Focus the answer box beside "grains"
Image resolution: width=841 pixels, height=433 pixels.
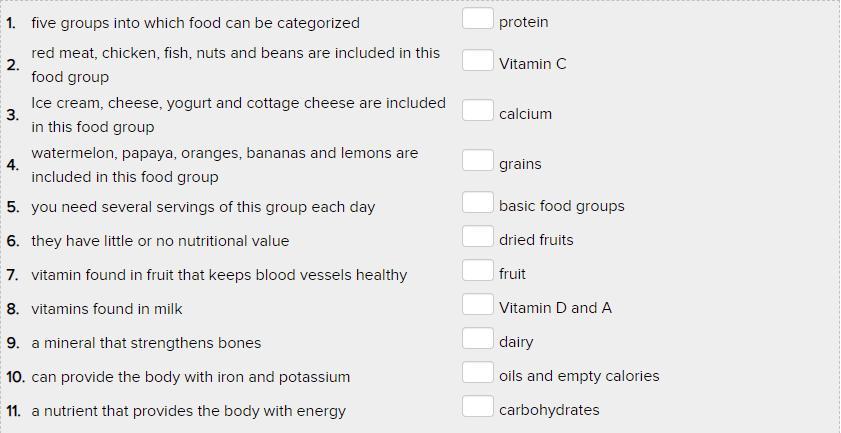(477, 161)
